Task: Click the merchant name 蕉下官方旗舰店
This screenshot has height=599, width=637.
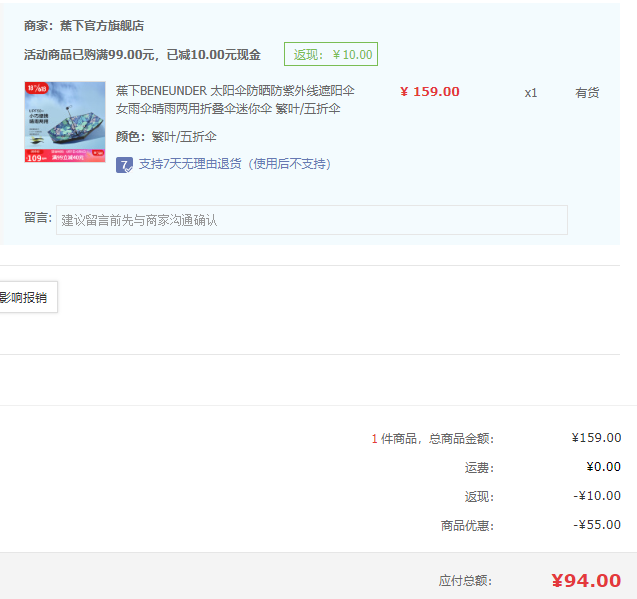Action: (x=102, y=26)
